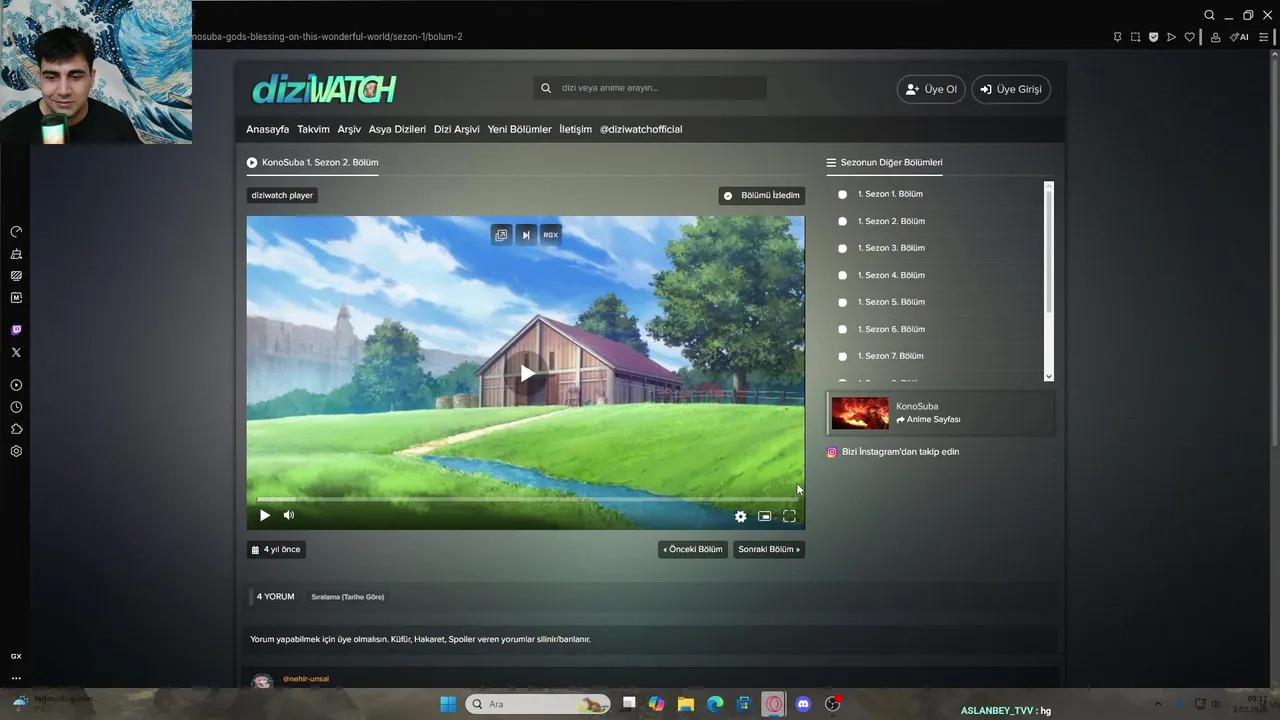Go to Anasayfa menu item
The width and height of the screenshot is (1280, 720).
[267, 129]
